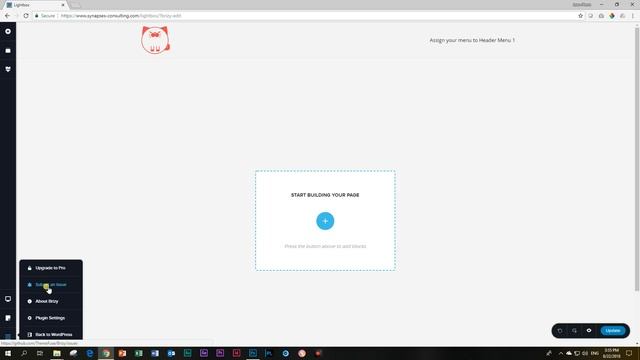The image size is (640, 360).
Task: Select Upgrade to Pro menu entry
Action: [51, 268]
